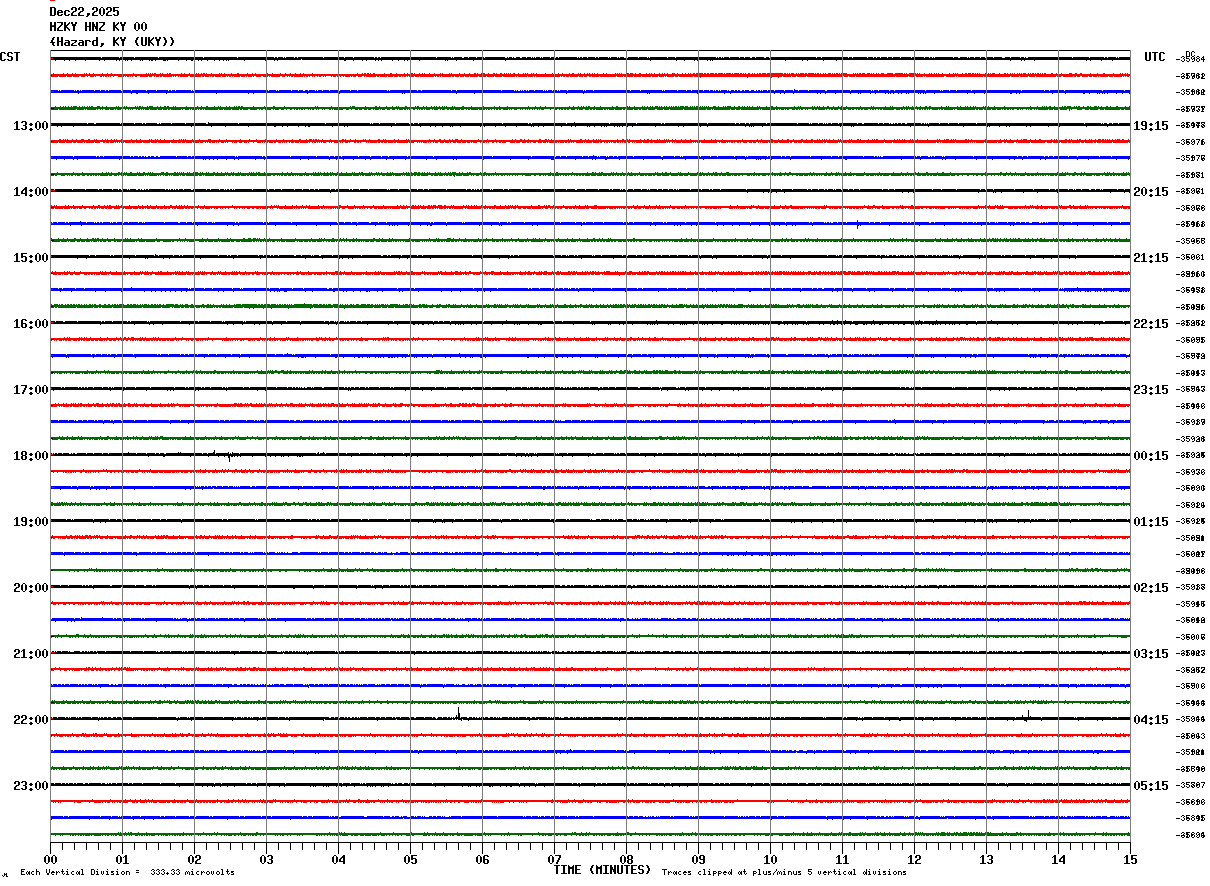Select the 19:00 CST row label
The width and height of the screenshot is (1210, 886).
pyautogui.click(x=30, y=522)
